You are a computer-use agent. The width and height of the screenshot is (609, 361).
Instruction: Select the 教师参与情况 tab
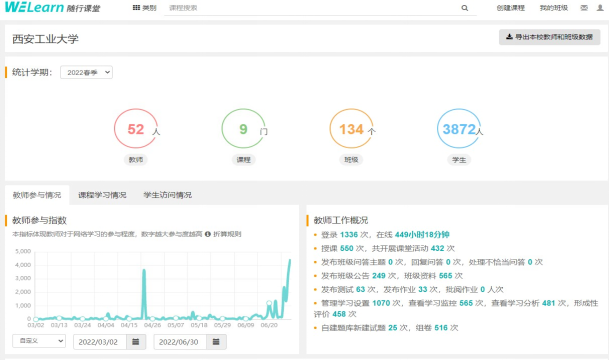point(37,195)
